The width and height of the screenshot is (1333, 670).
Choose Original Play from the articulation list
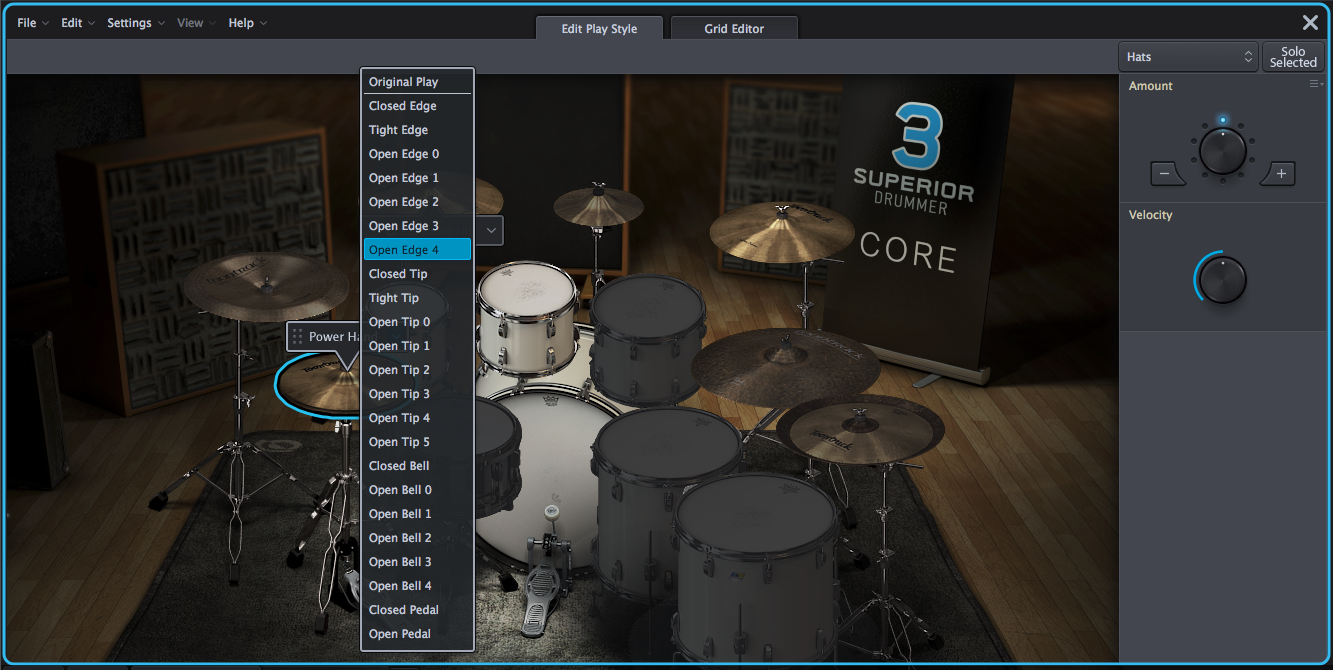404,81
